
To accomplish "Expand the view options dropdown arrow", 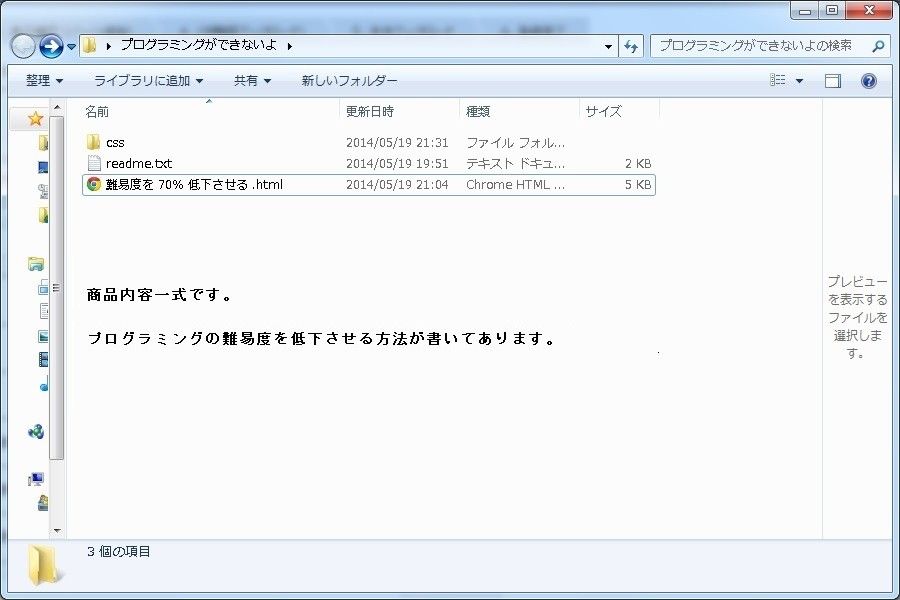I will 799,81.
